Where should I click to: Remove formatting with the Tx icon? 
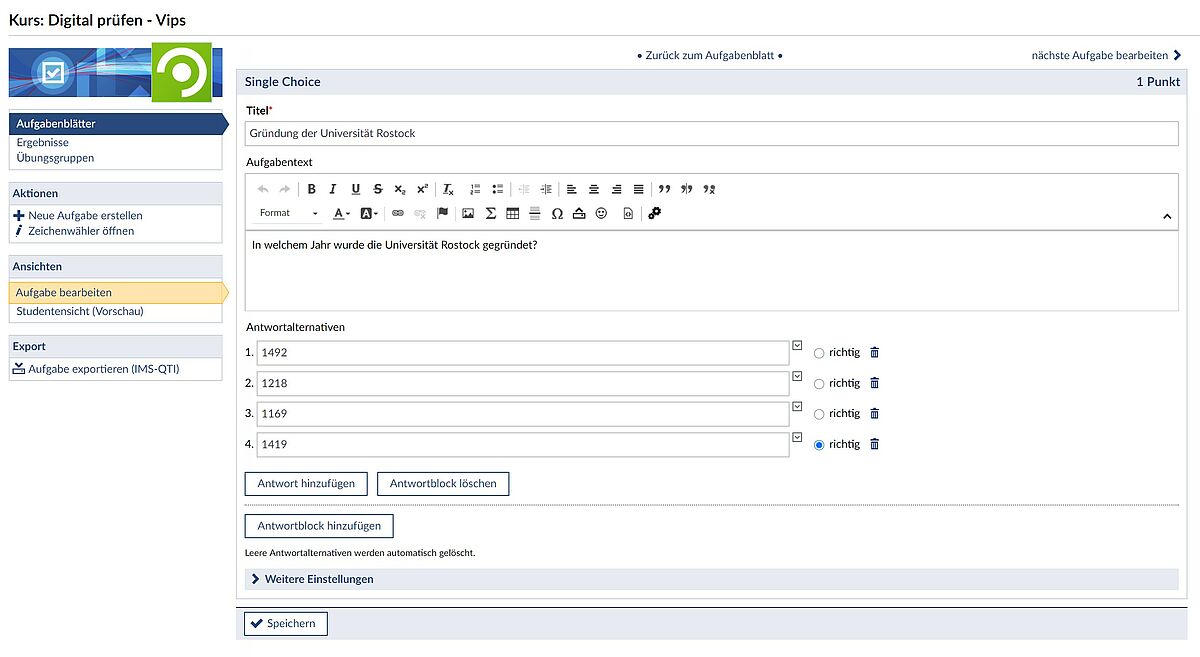(449, 189)
